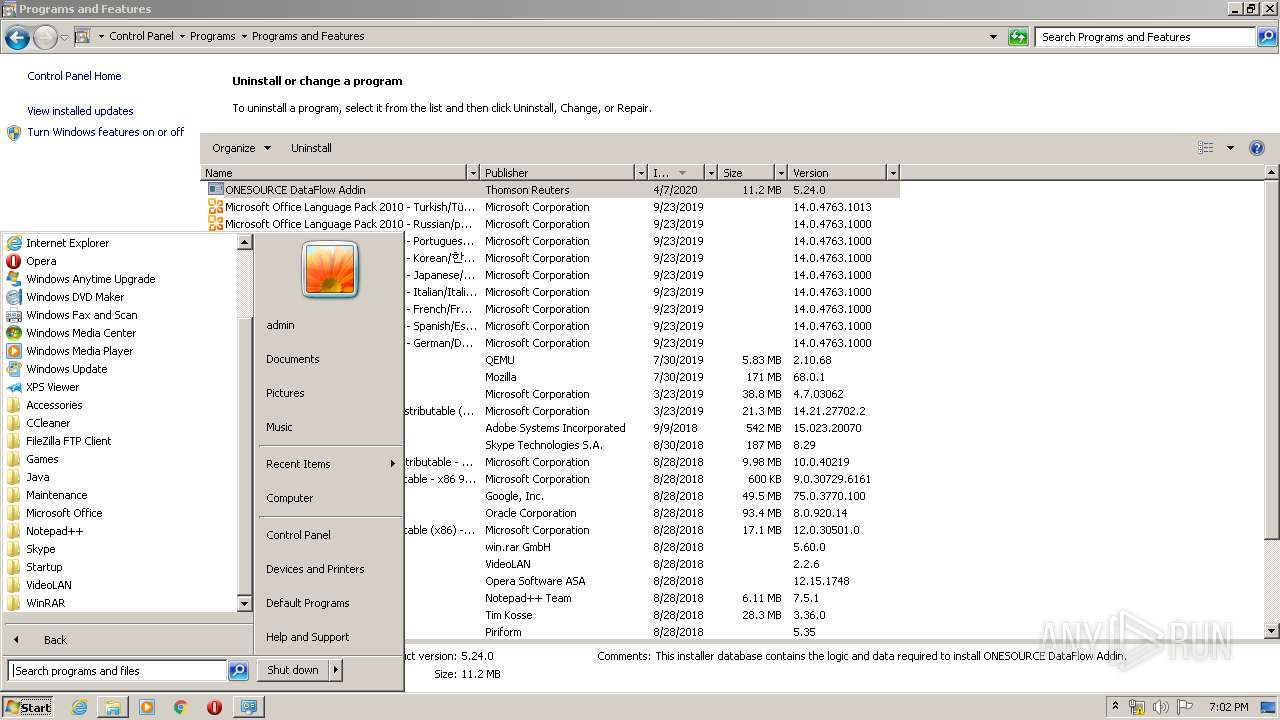This screenshot has height=720, width=1280.
Task: Open the admin user folder
Action: tap(280, 325)
